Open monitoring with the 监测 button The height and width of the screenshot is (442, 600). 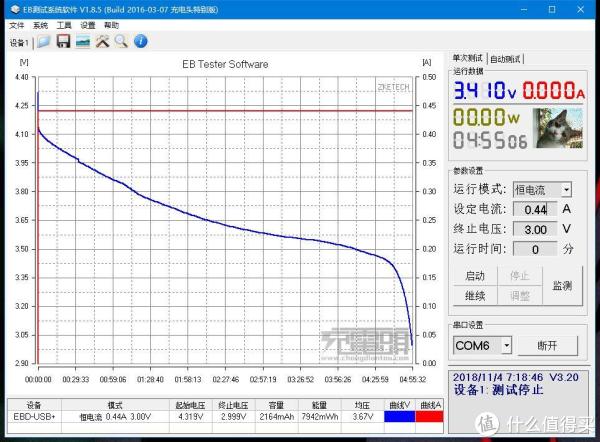pyautogui.click(x=562, y=286)
